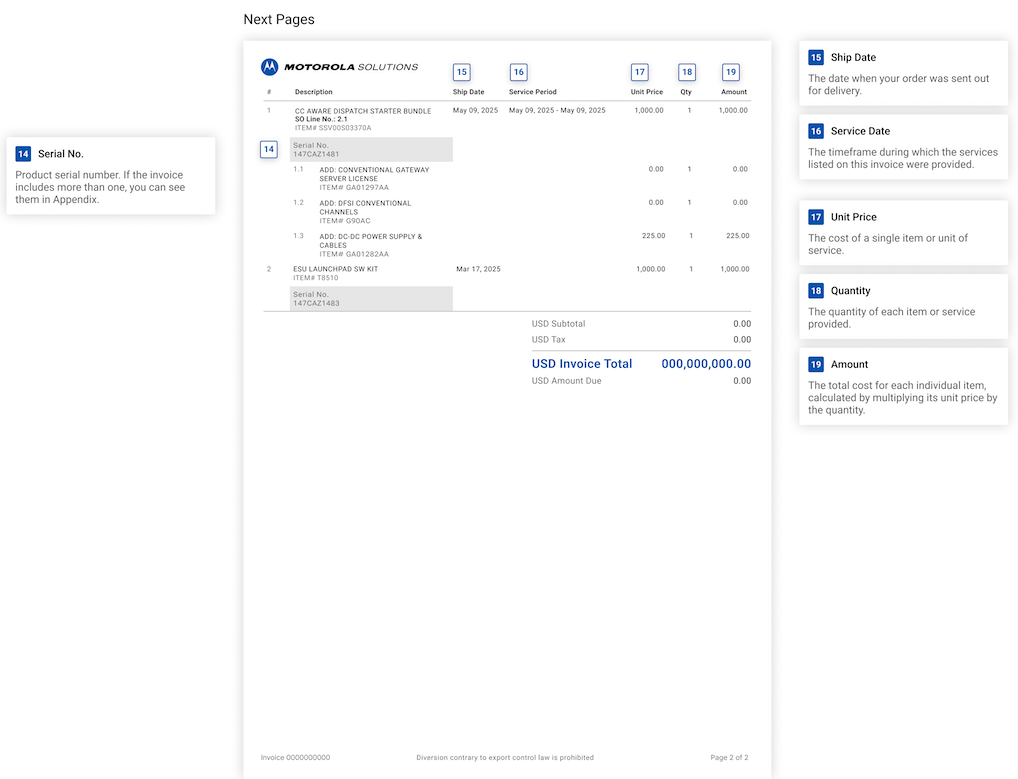The height and width of the screenshot is (779, 1018).
Task: Select ADD: DFSI CONVENTIONAL CHANNELS line
Action: tap(365, 208)
